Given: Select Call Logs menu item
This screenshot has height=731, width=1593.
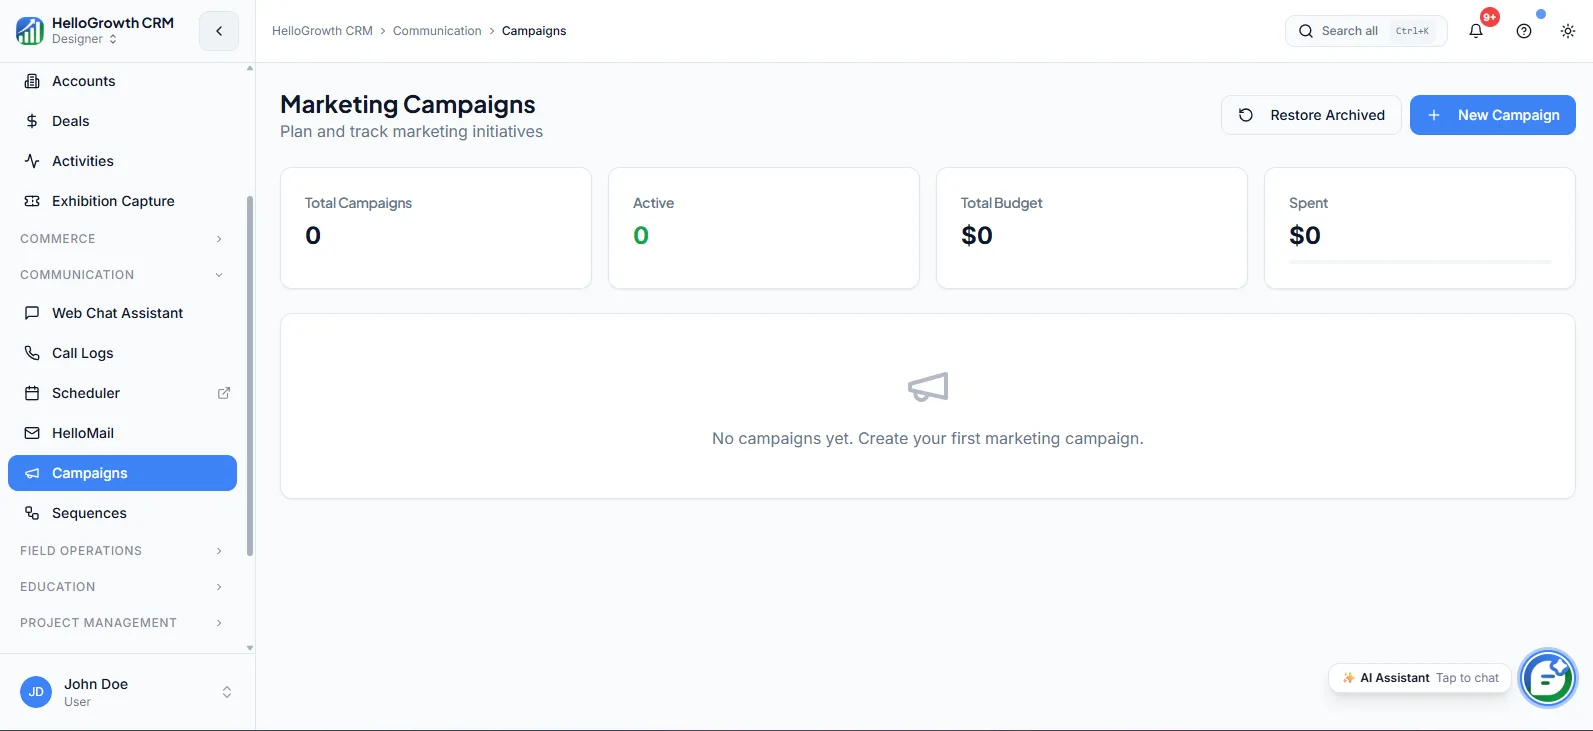Looking at the screenshot, I should [122, 353].
